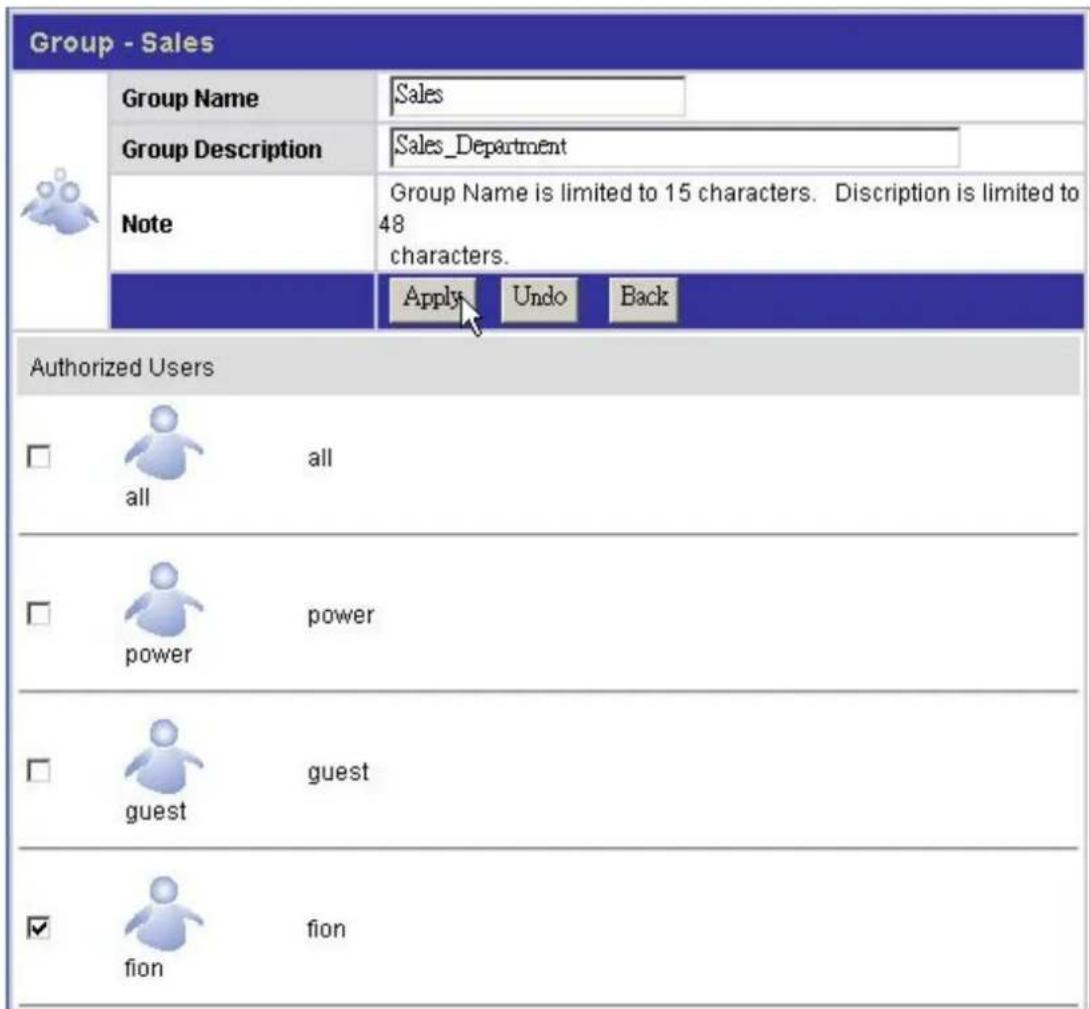Click the 'power' description text right of avatar

click(x=341, y=615)
